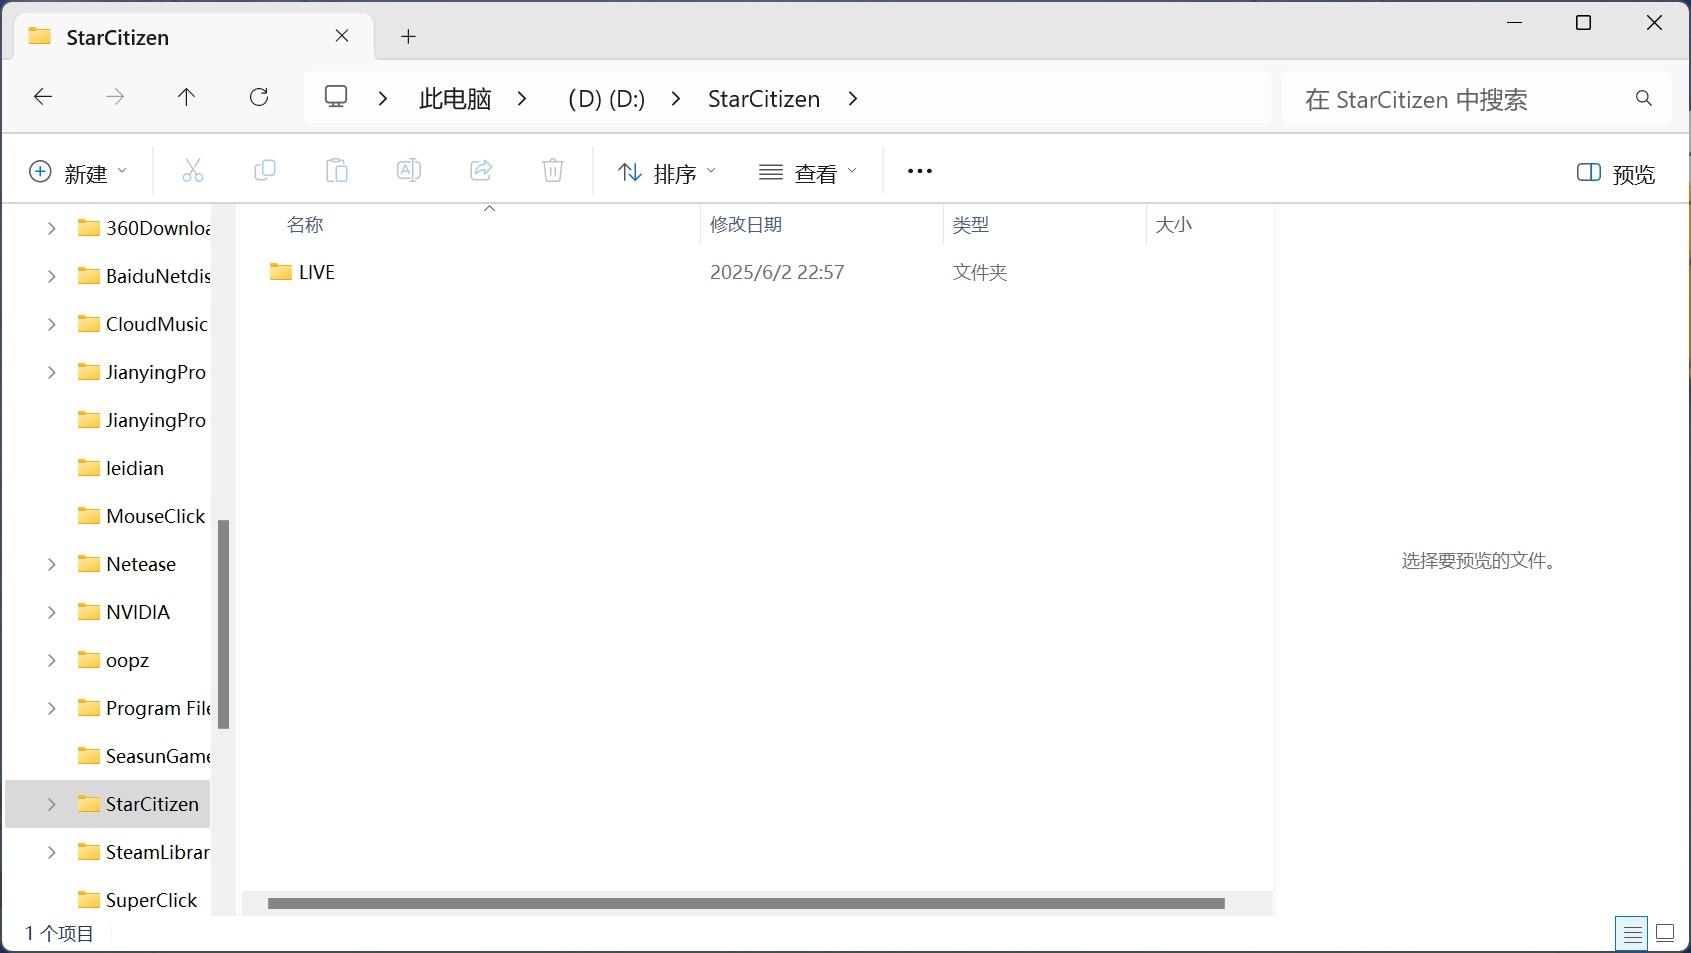The image size is (1691, 953).
Task: Switch to large icons view in status bar
Action: point(1665,934)
